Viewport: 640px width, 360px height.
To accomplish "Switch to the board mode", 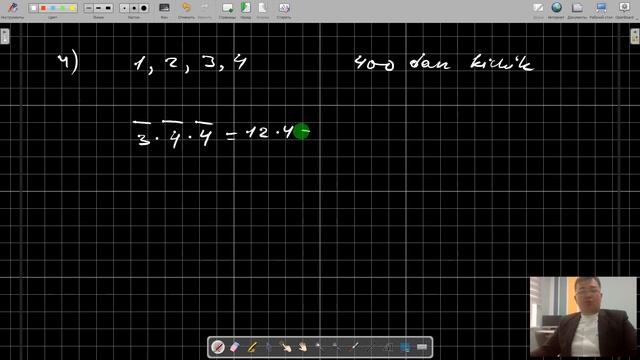I will (538, 8).
